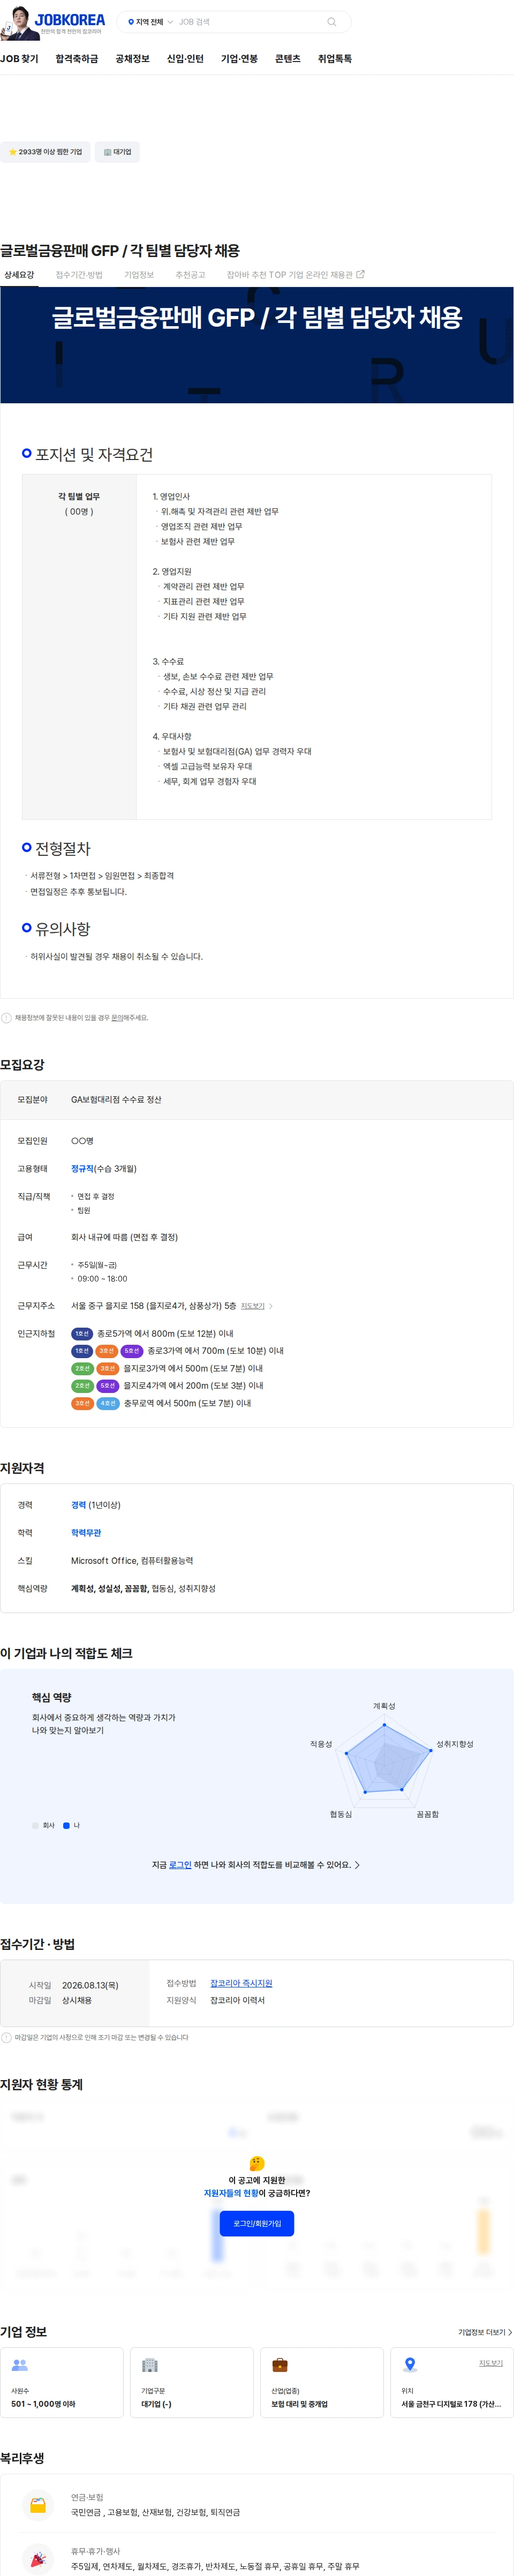Click the 5호선 badge for 종로3가역 700m
The height and width of the screenshot is (2576, 514).
click(132, 1351)
